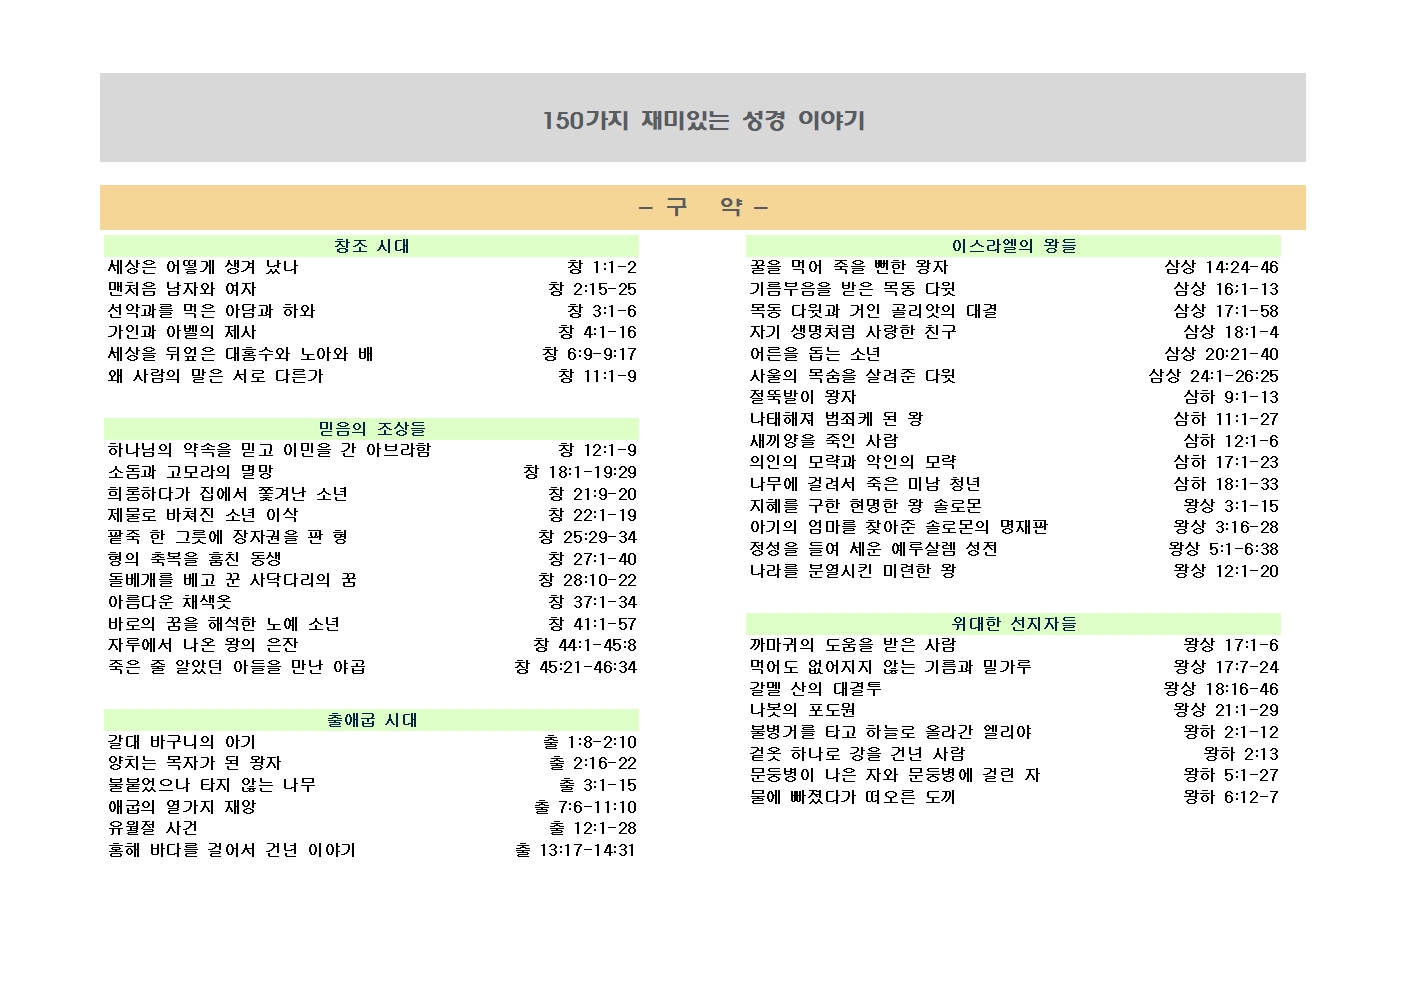
Task: Click the story '소돔과 고모라의 멸망'
Action: tap(190, 472)
